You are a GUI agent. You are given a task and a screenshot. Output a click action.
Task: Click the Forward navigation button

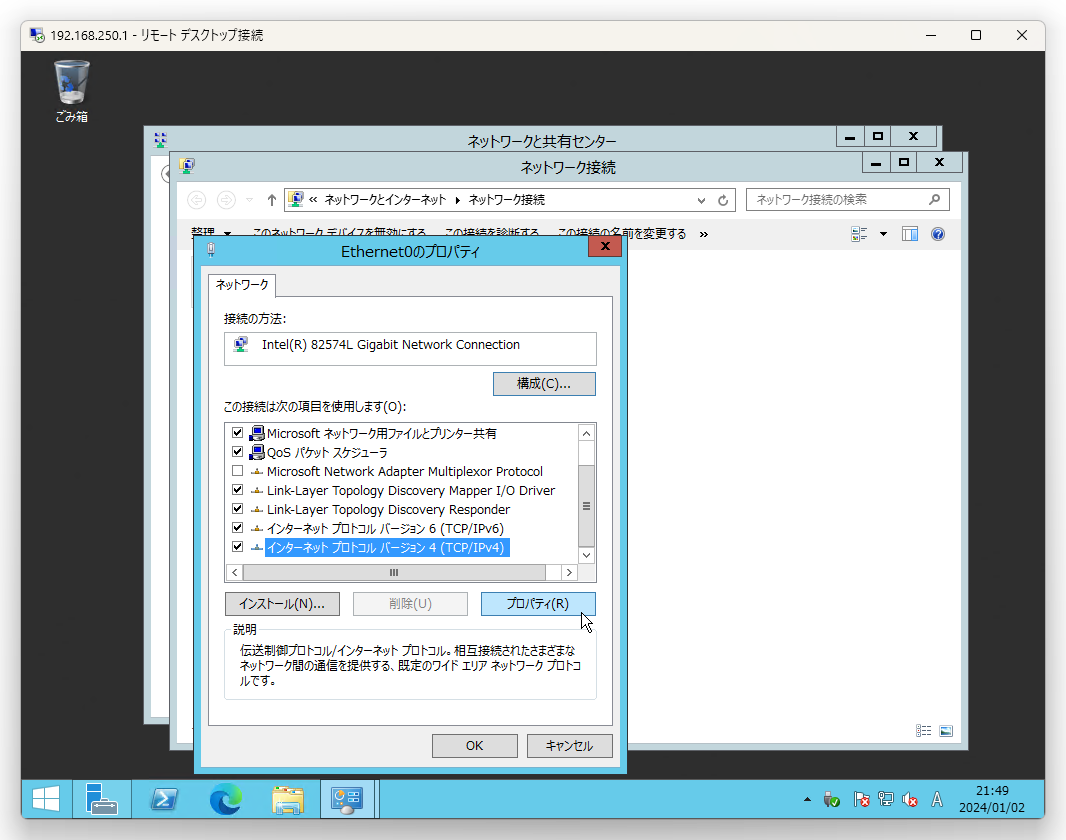click(x=226, y=200)
